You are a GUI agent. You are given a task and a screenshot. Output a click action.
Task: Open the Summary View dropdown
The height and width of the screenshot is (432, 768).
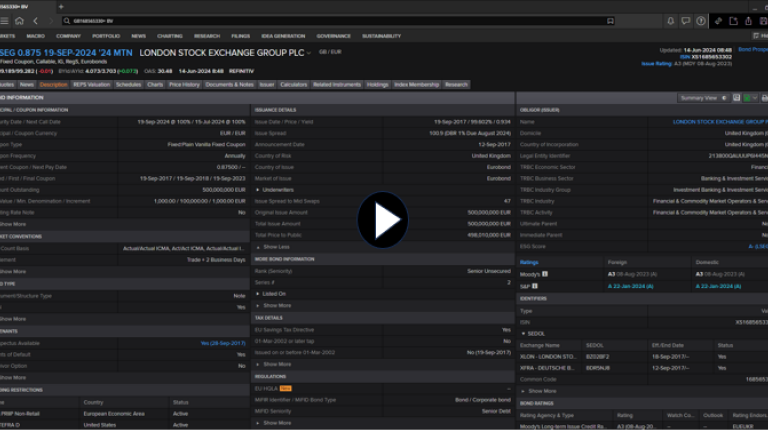coord(700,98)
